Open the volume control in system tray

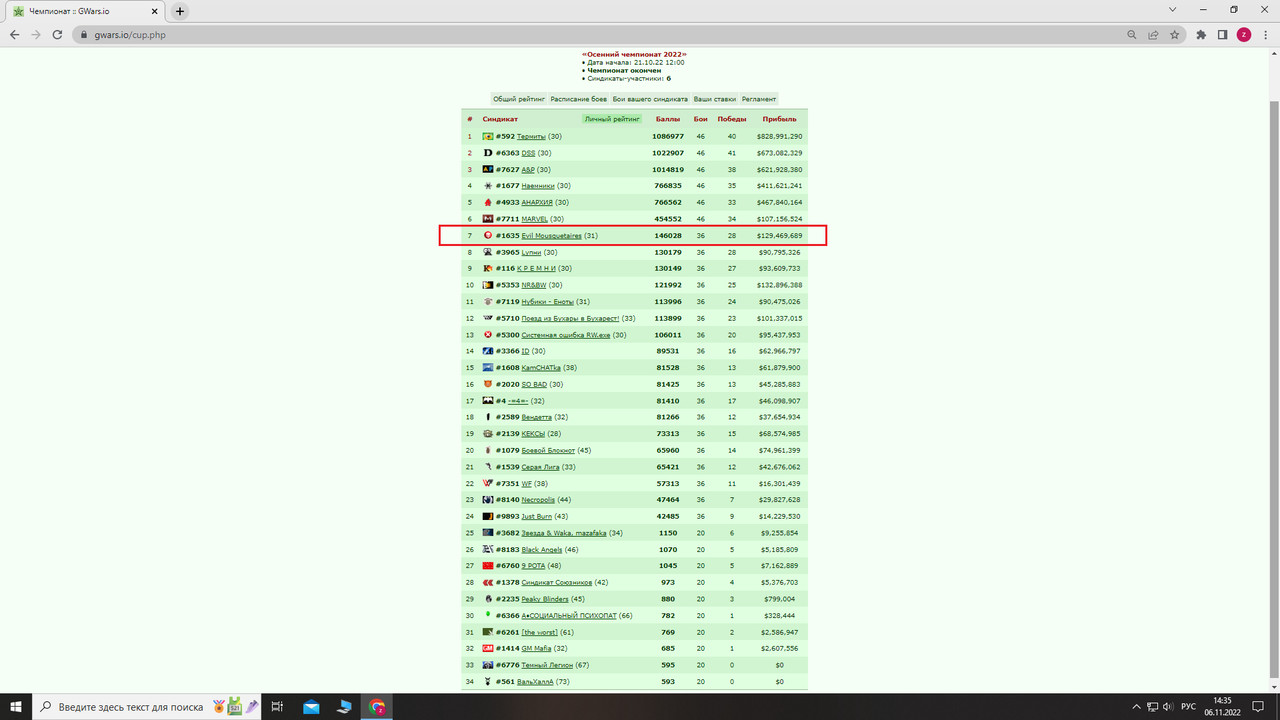tap(1168, 707)
